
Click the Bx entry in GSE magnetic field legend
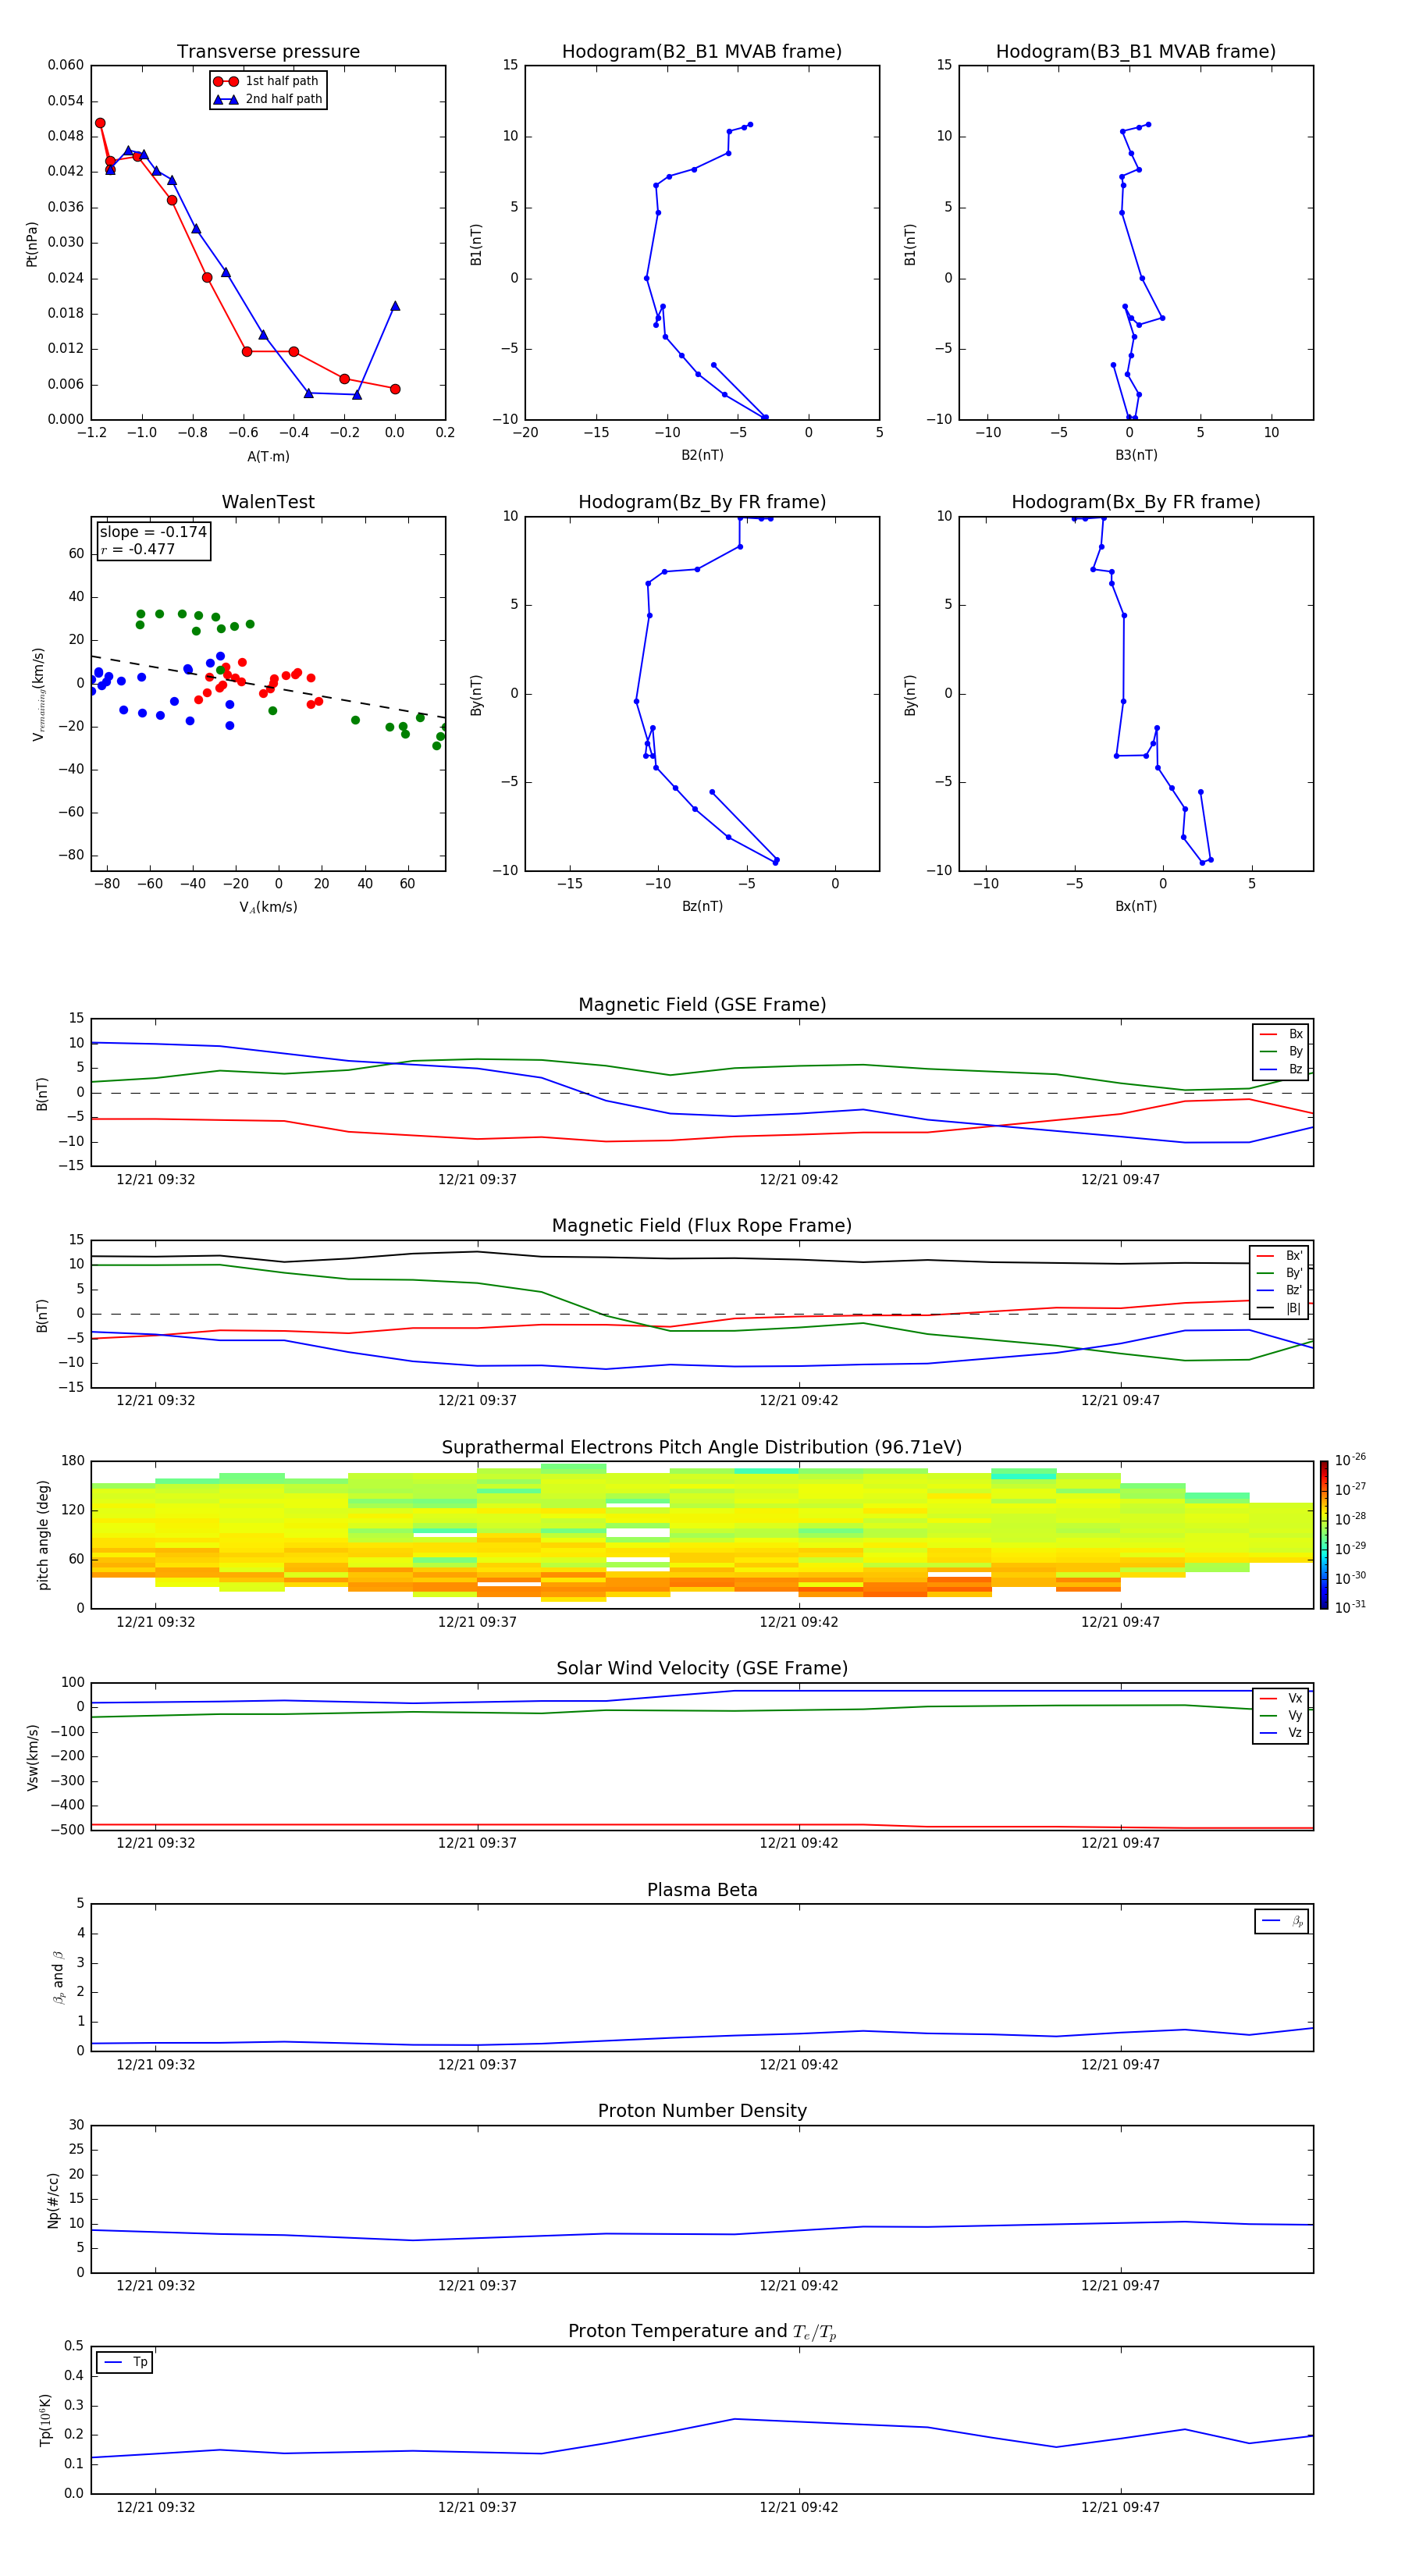click(x=1294, y=1034)
